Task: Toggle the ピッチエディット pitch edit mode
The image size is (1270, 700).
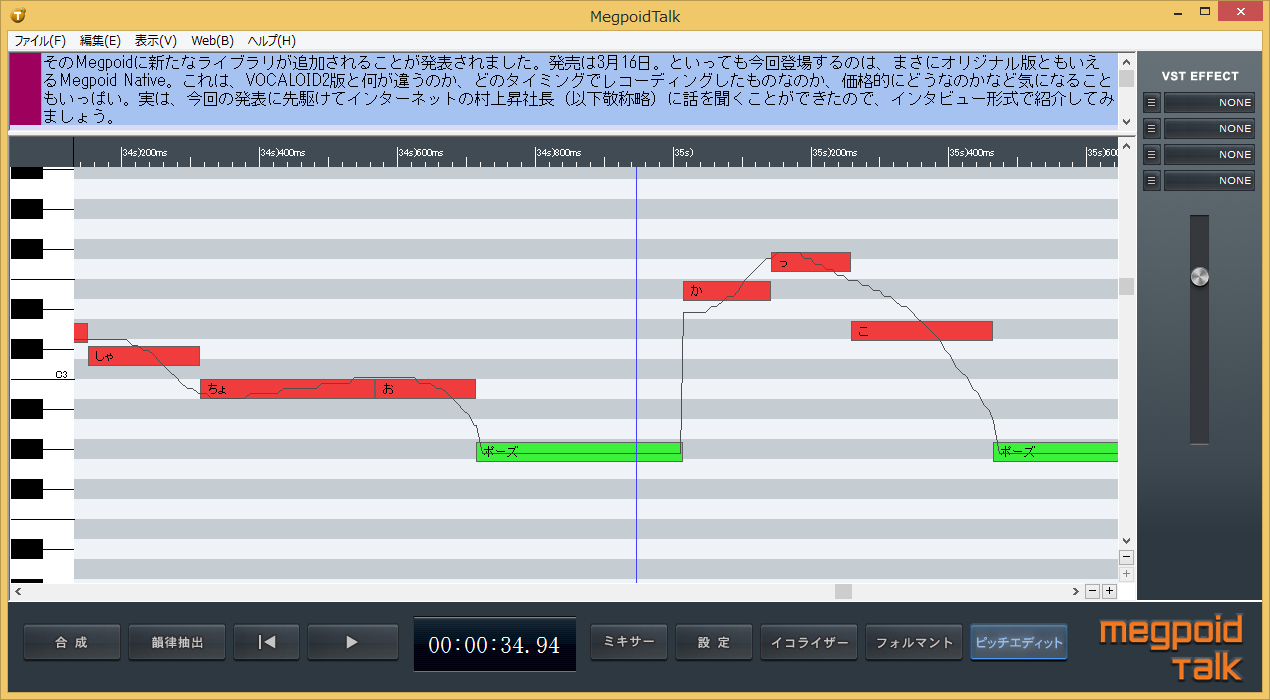Action: pos(1018,642)
